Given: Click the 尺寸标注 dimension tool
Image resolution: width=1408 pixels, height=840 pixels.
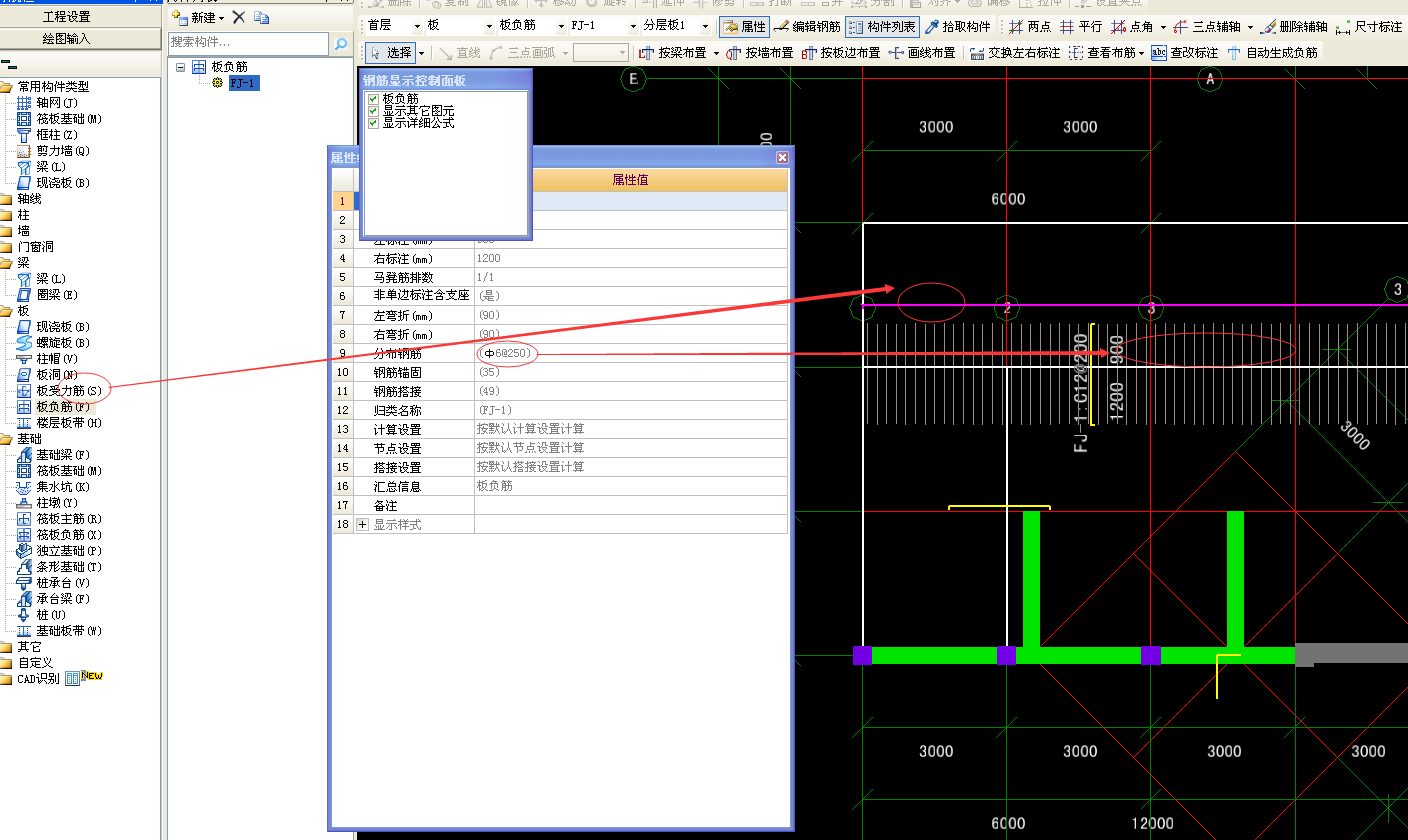Looking at the screenshot, I should point(1370,27).
